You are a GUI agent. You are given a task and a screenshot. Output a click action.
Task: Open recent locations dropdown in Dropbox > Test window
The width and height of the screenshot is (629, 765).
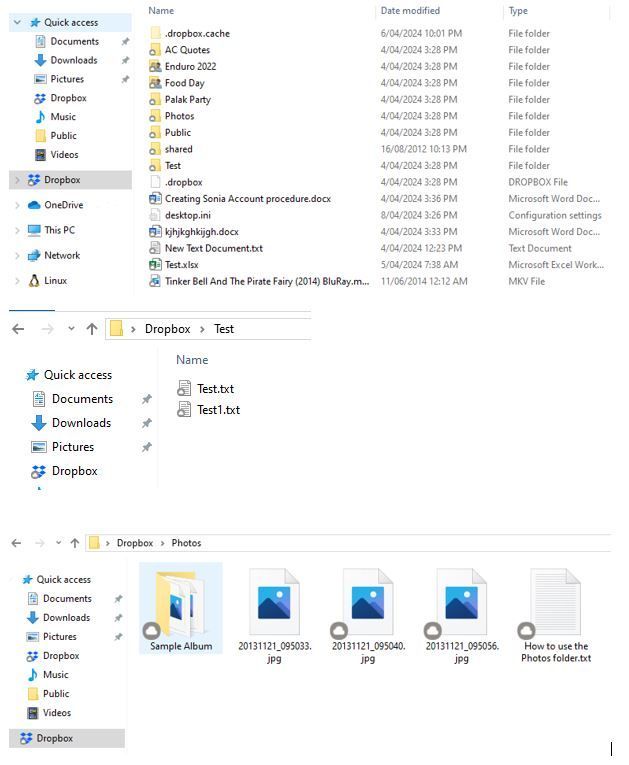tap(71, 329)
